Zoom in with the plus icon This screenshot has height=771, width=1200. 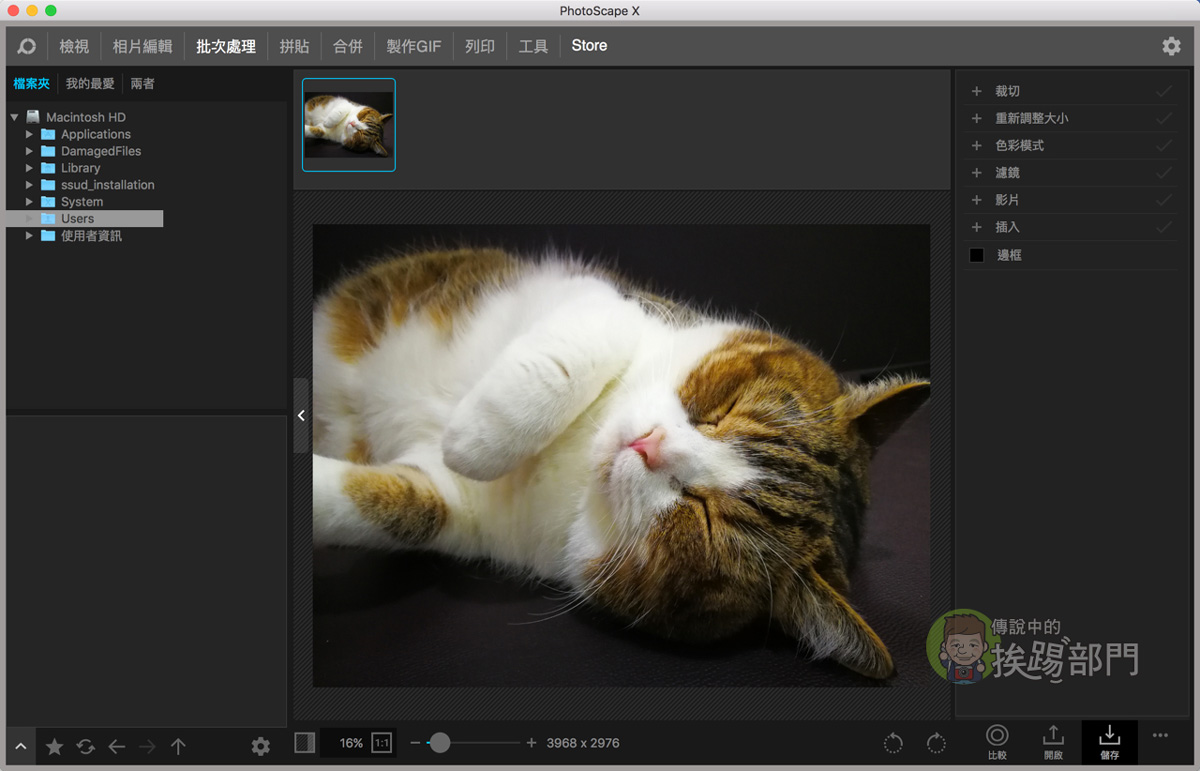(x=531, y=743)
